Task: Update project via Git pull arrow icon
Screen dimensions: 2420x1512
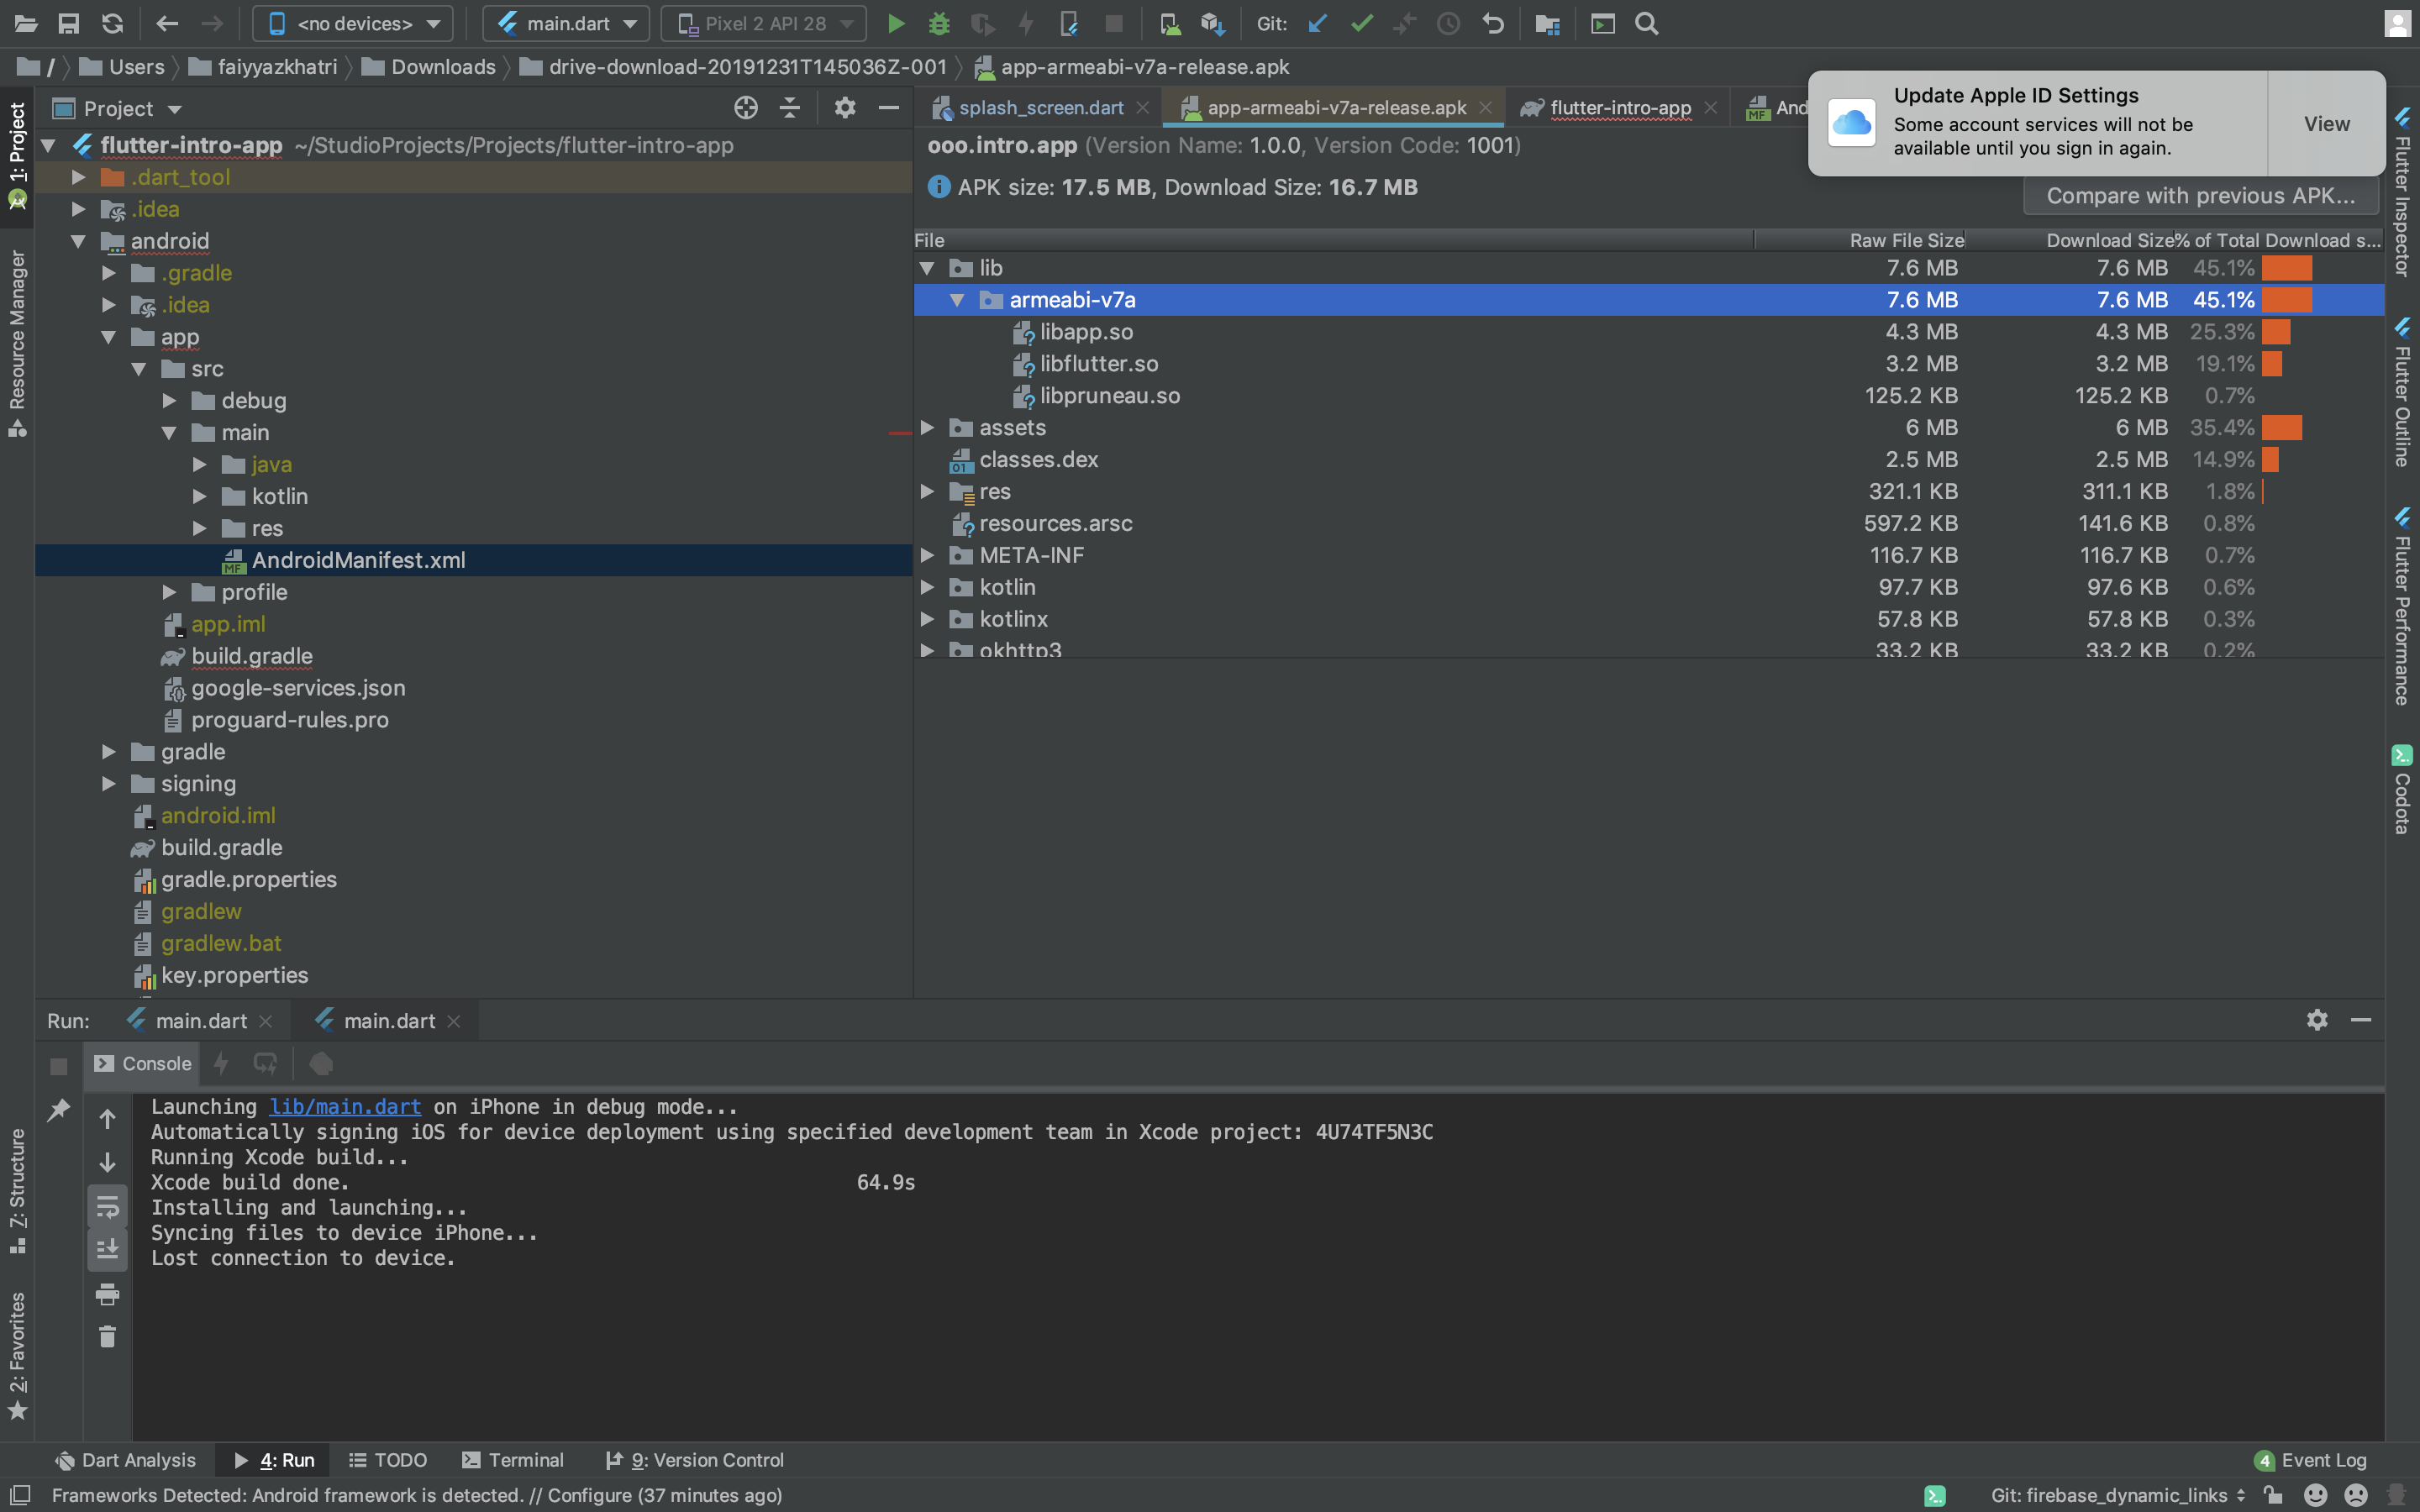Action: click(x=1317, y=23)
